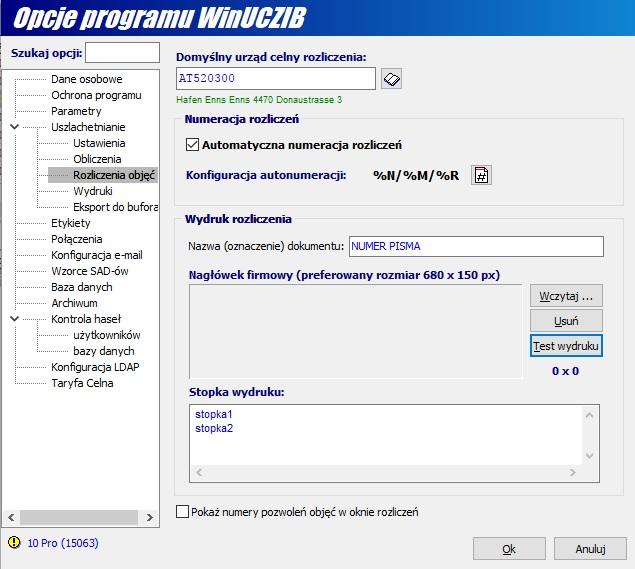
Task: Click the stopka1 footer line
Action: pyautogui.click(x=214, y=414)
